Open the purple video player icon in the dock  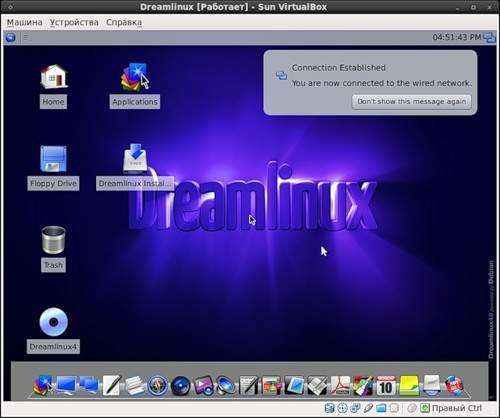click(203, 386)
